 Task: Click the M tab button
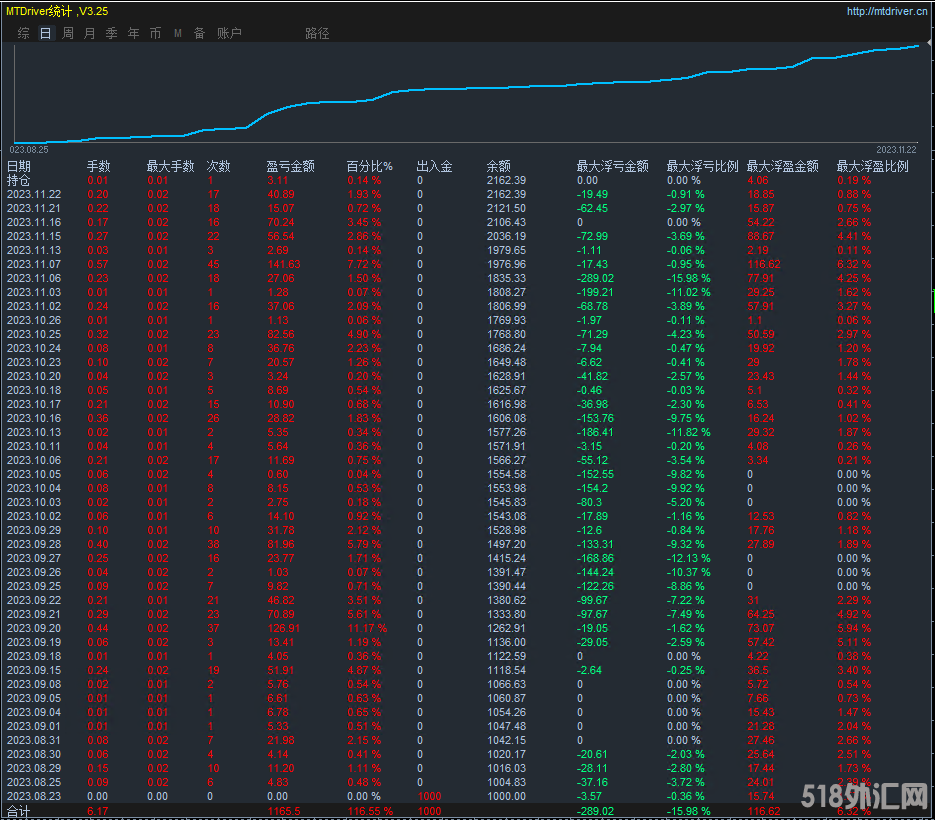coord(178,33)
